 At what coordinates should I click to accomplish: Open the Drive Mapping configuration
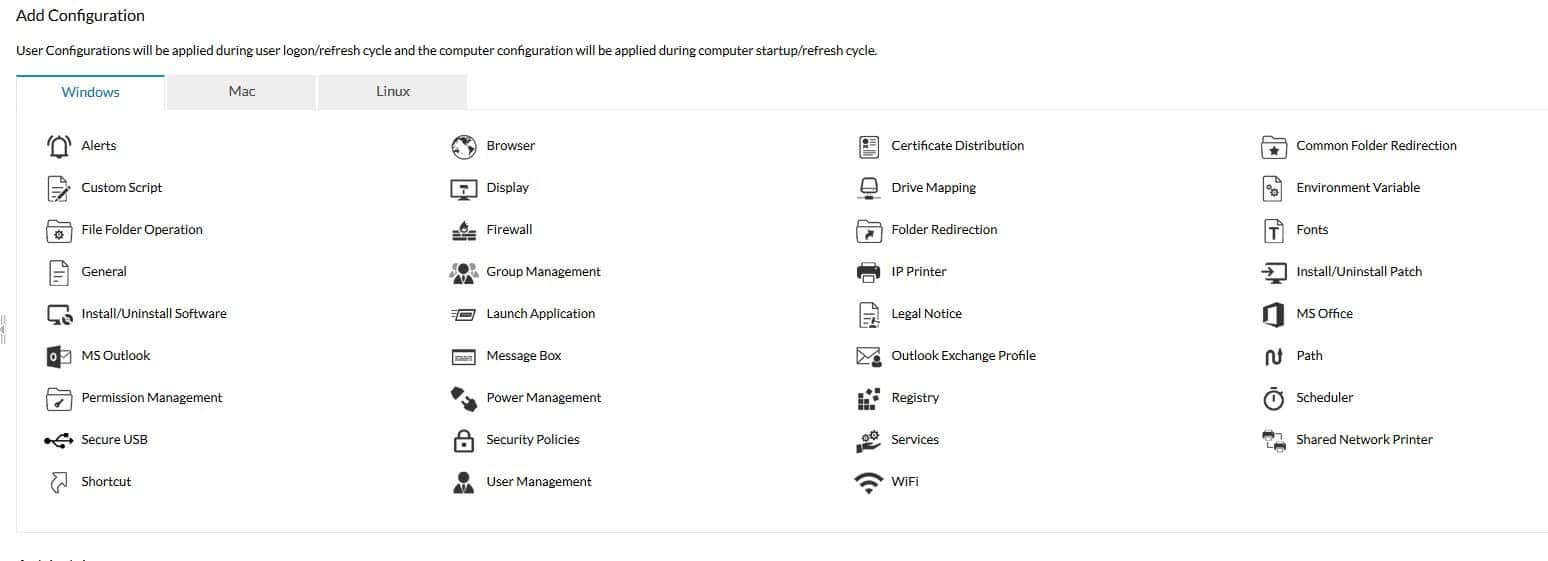(x=933, y=188)
